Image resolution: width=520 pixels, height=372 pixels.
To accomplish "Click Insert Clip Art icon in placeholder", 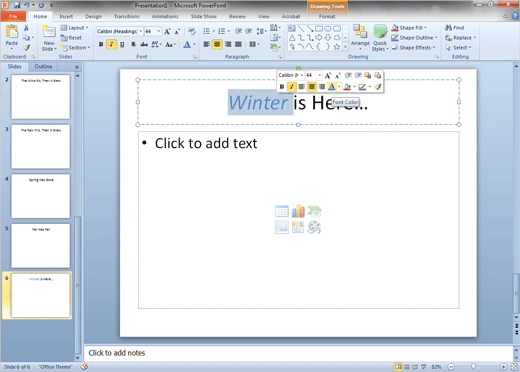I will click(x=298, y=227).
